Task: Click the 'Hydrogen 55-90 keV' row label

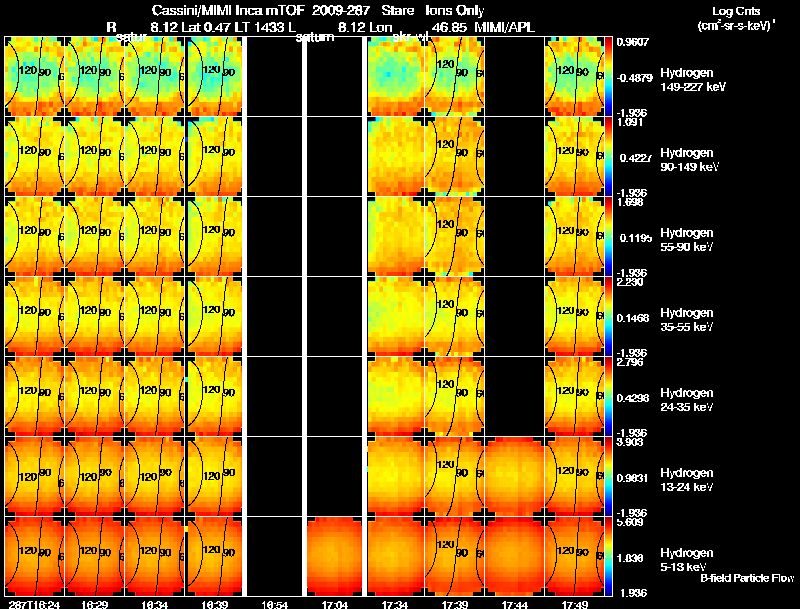Action: click(687, 240)
